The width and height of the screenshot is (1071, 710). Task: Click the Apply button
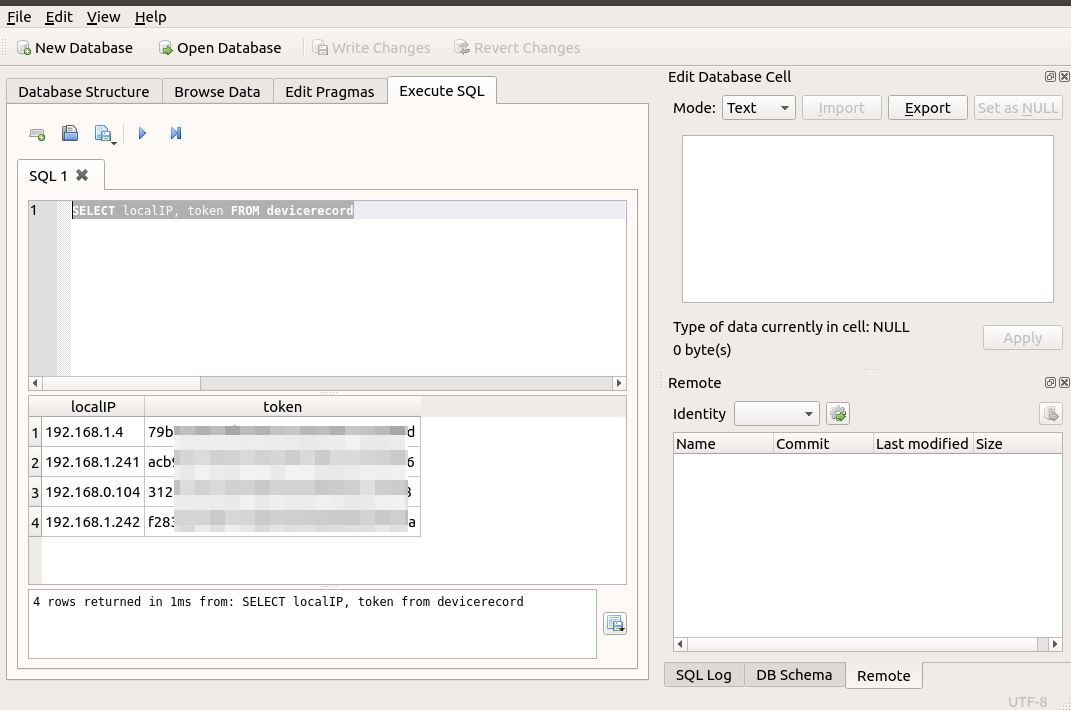(x=1023, y=338)
